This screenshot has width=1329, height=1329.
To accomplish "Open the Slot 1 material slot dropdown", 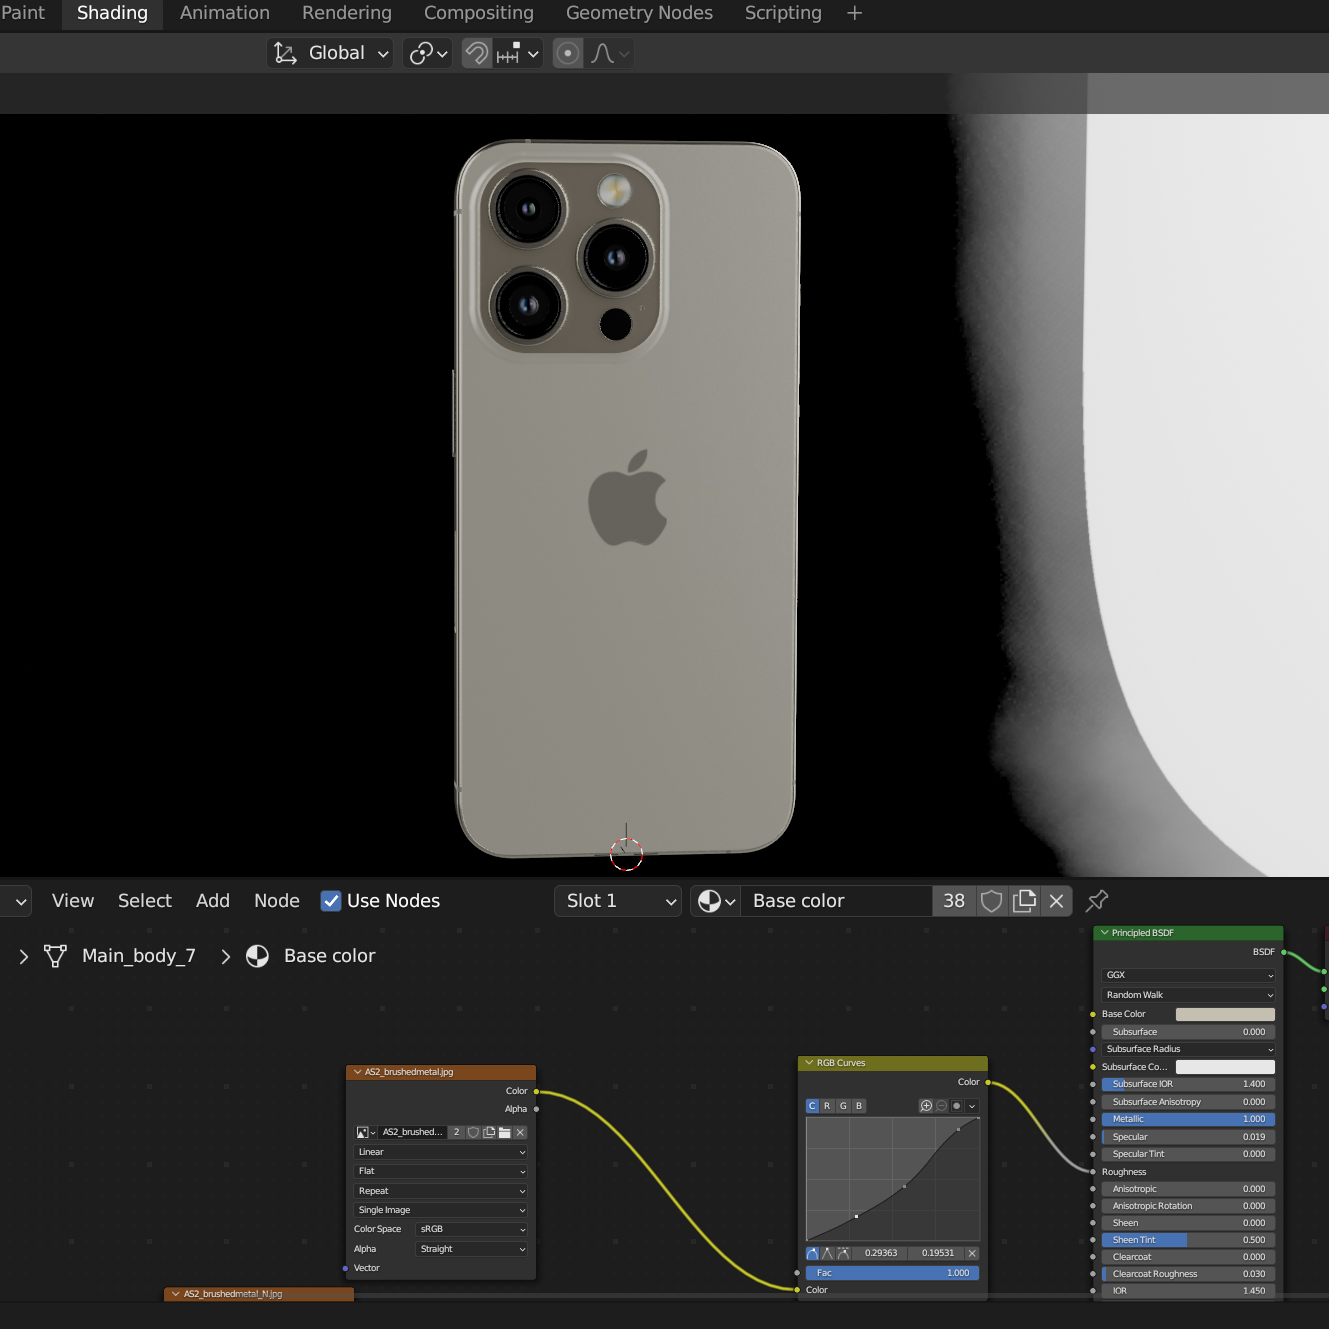I will 618,901.
